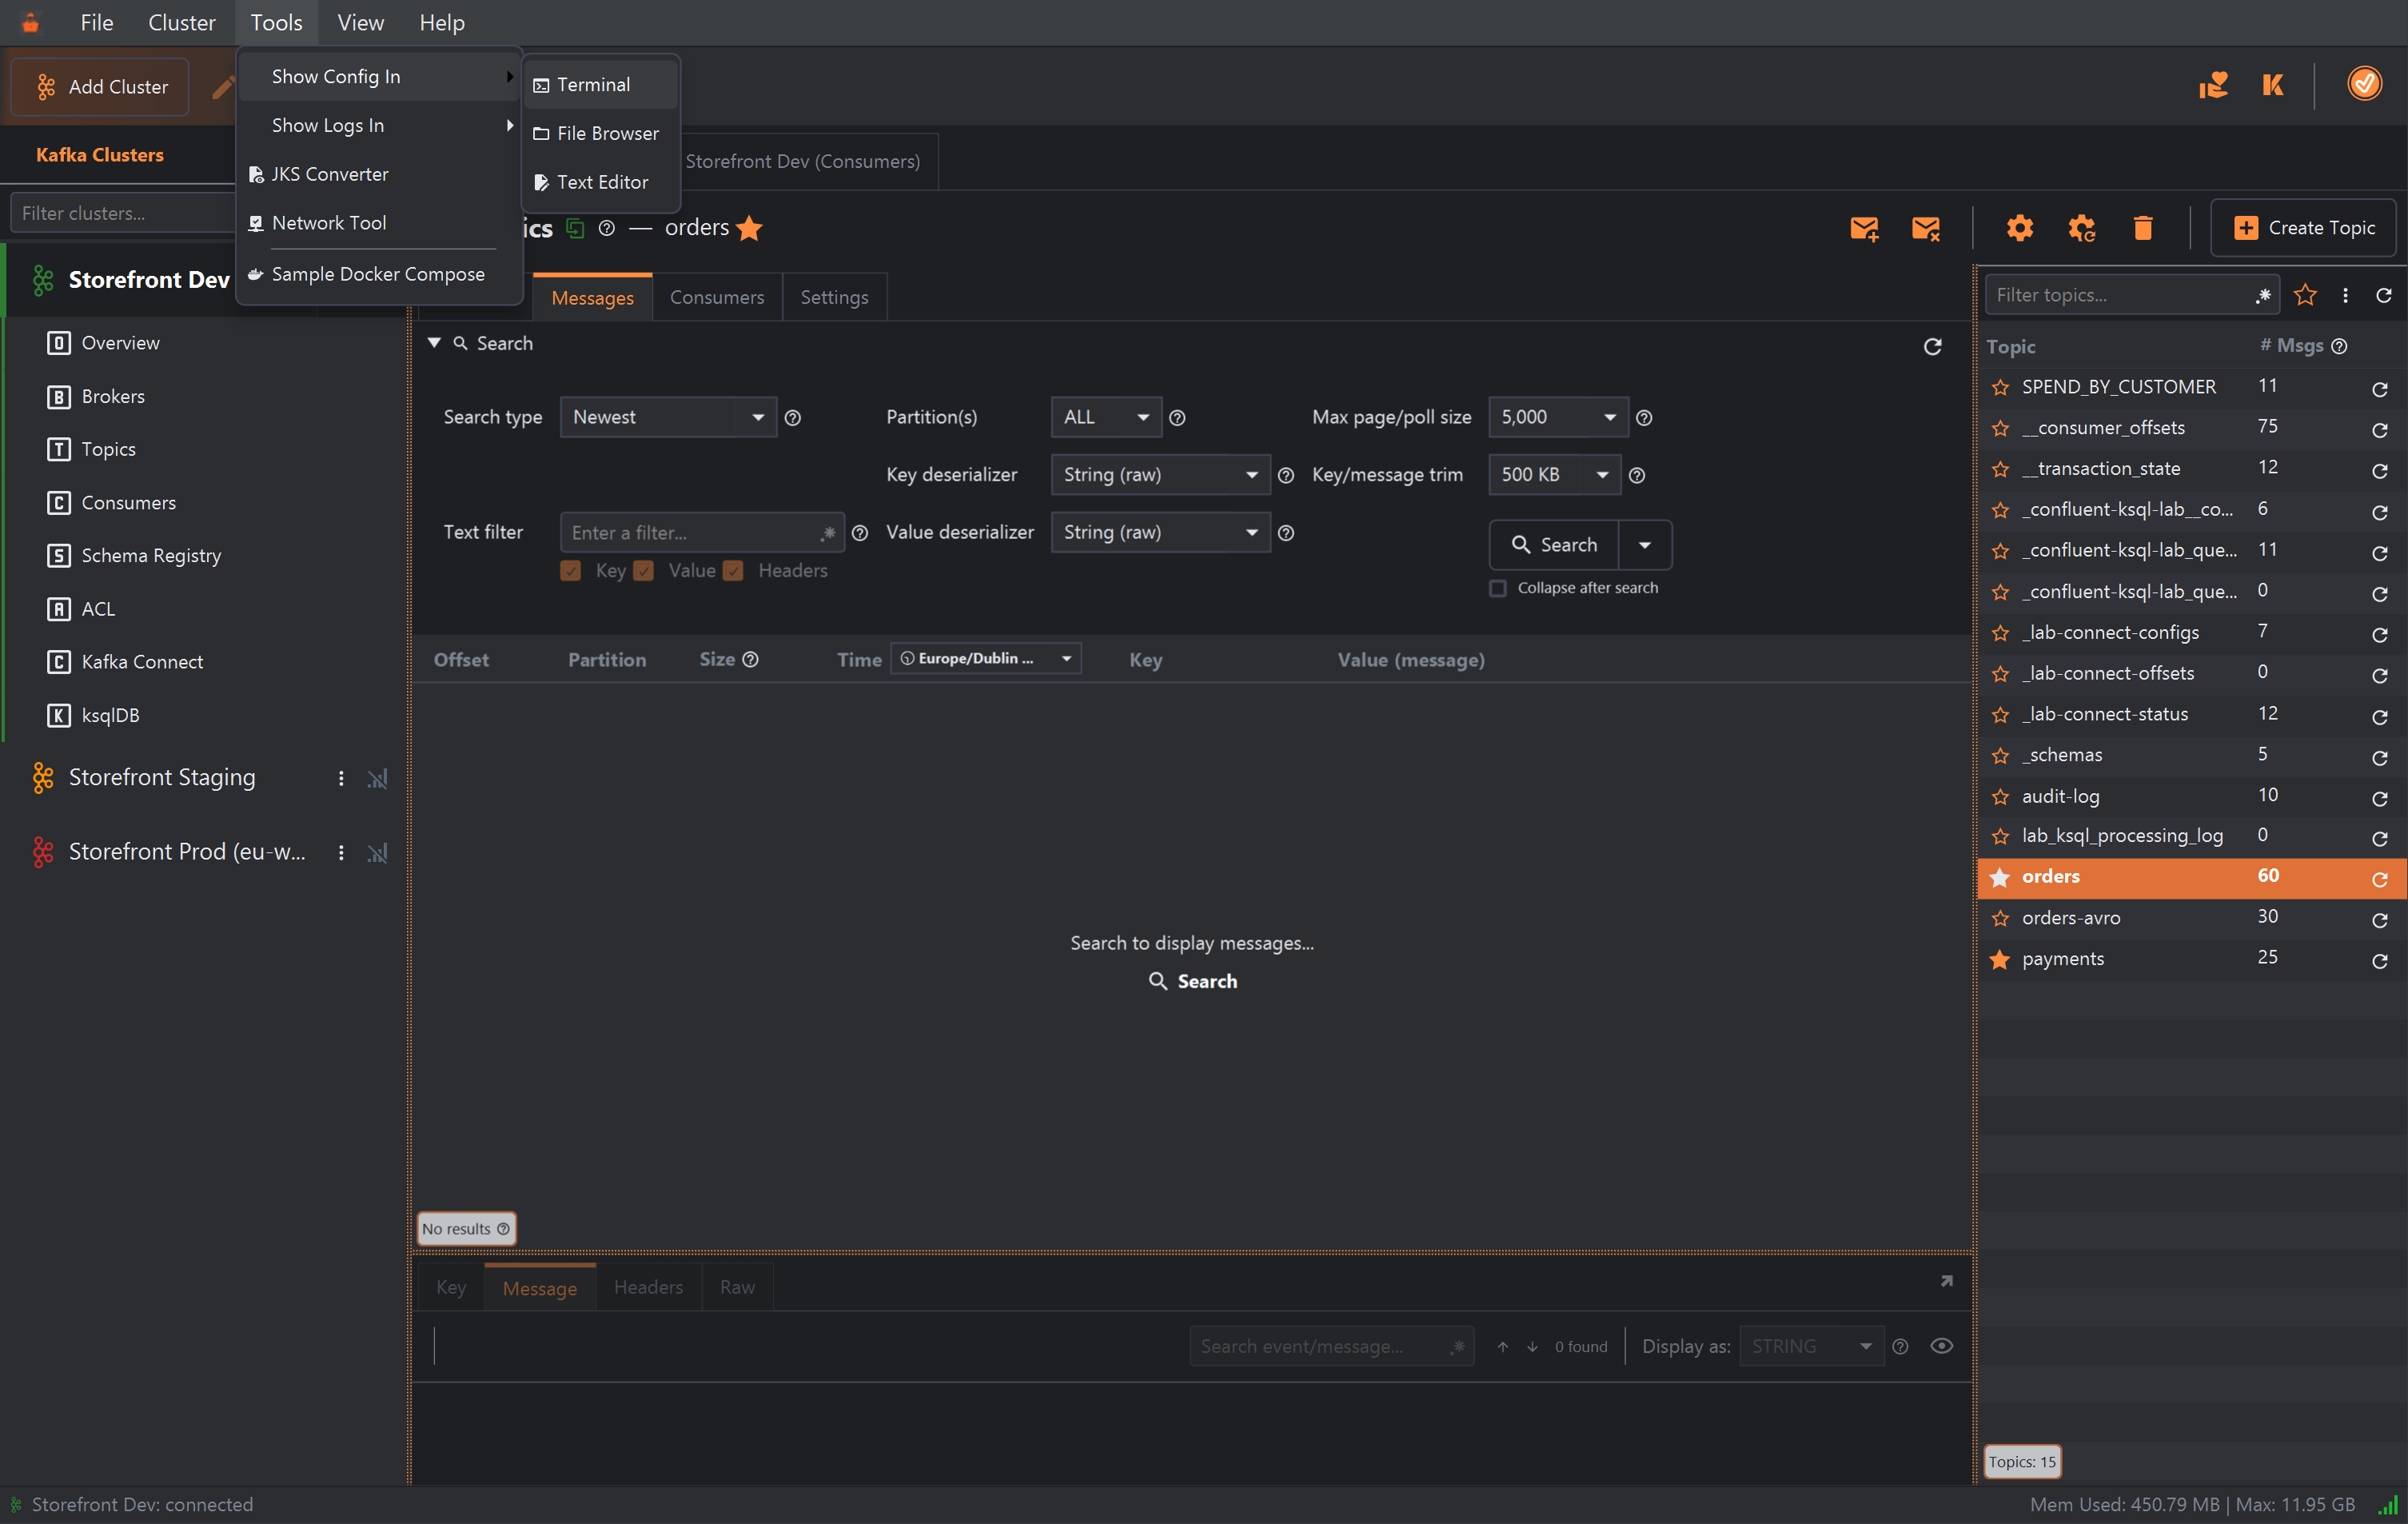Enable Collapse after search checkbox
Screen dimensions: 2408x1524
(1497, 588)
